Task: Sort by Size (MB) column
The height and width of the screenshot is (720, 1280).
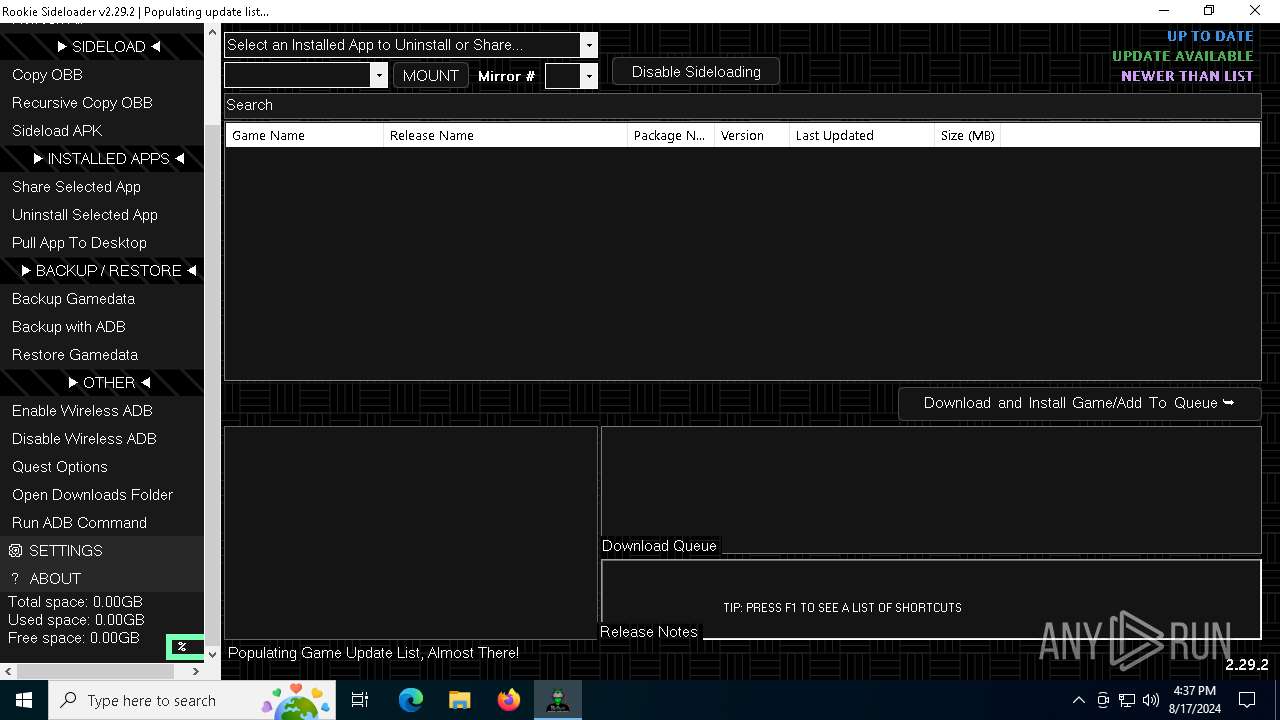Action: 967,135
